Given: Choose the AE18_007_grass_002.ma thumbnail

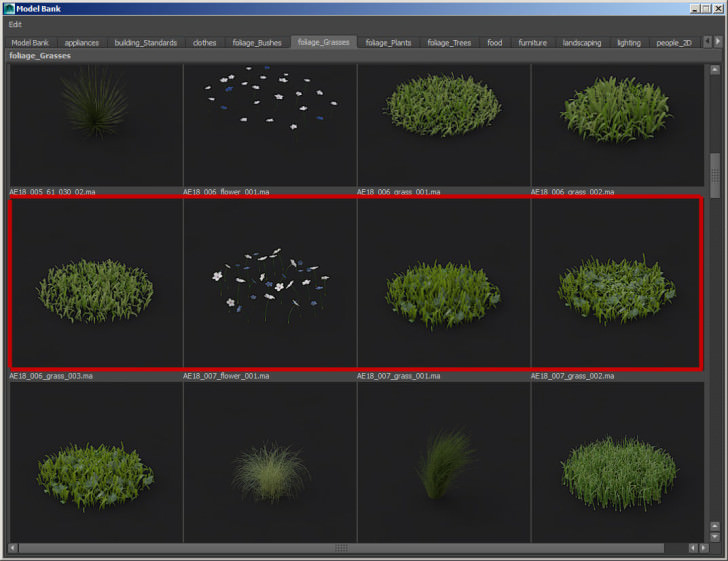Looking at the screenshot, I should tap(617, 284).
